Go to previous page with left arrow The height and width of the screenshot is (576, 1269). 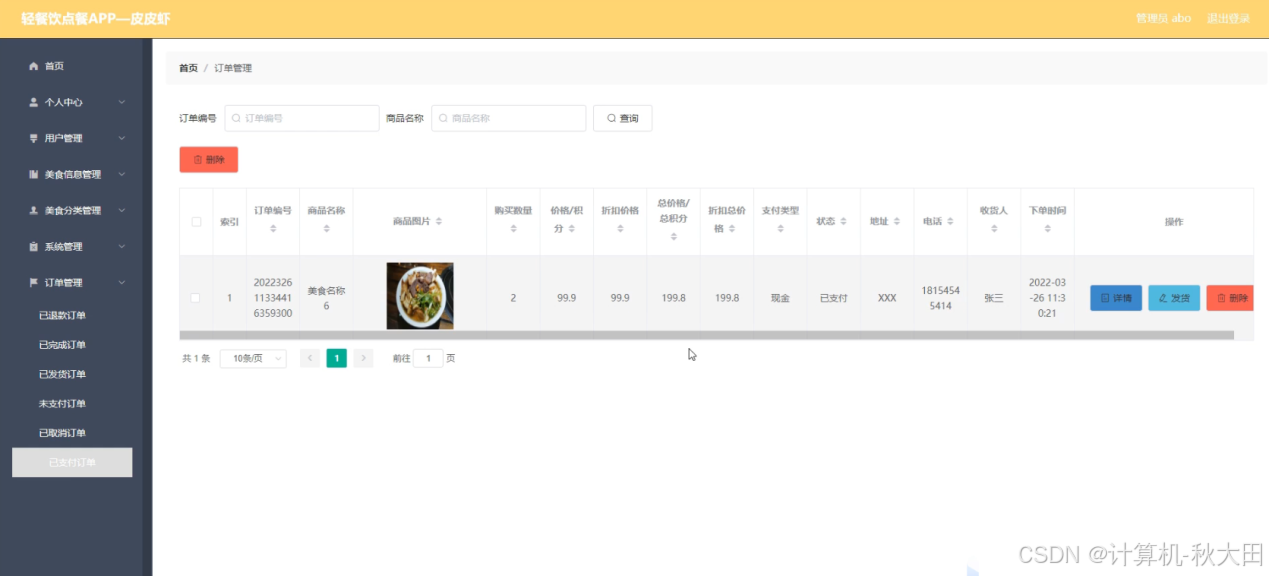[x=310, y=358]
